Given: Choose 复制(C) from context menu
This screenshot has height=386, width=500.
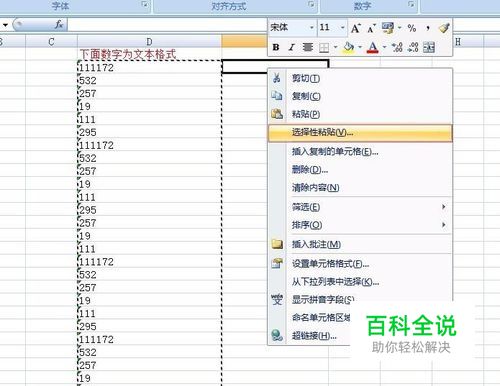Looking at the screenshot, I should pos(360,96).
